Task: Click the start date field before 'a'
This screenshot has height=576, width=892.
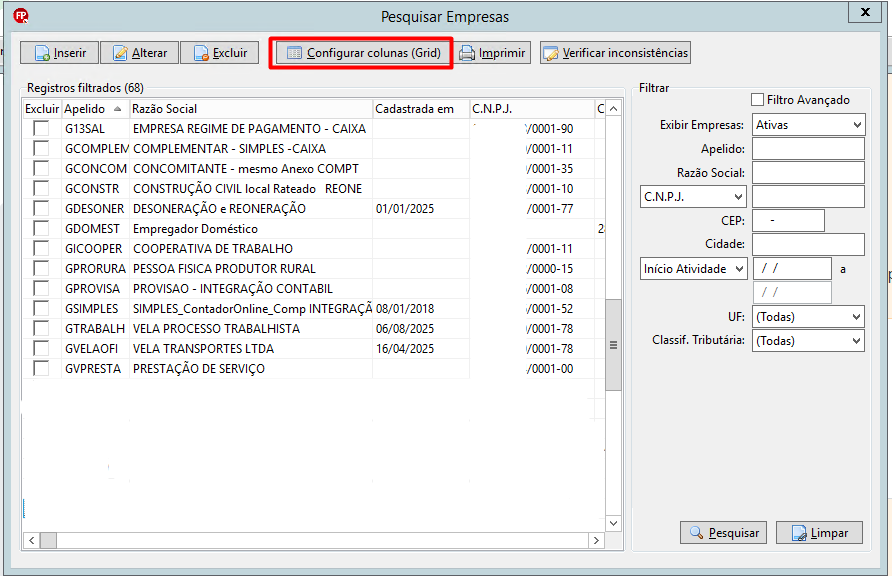Action: click(792, 268)
